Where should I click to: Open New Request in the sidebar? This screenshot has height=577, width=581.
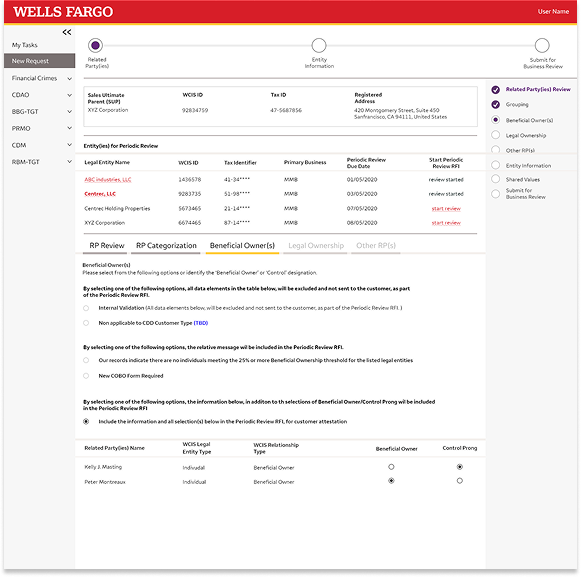40,61
